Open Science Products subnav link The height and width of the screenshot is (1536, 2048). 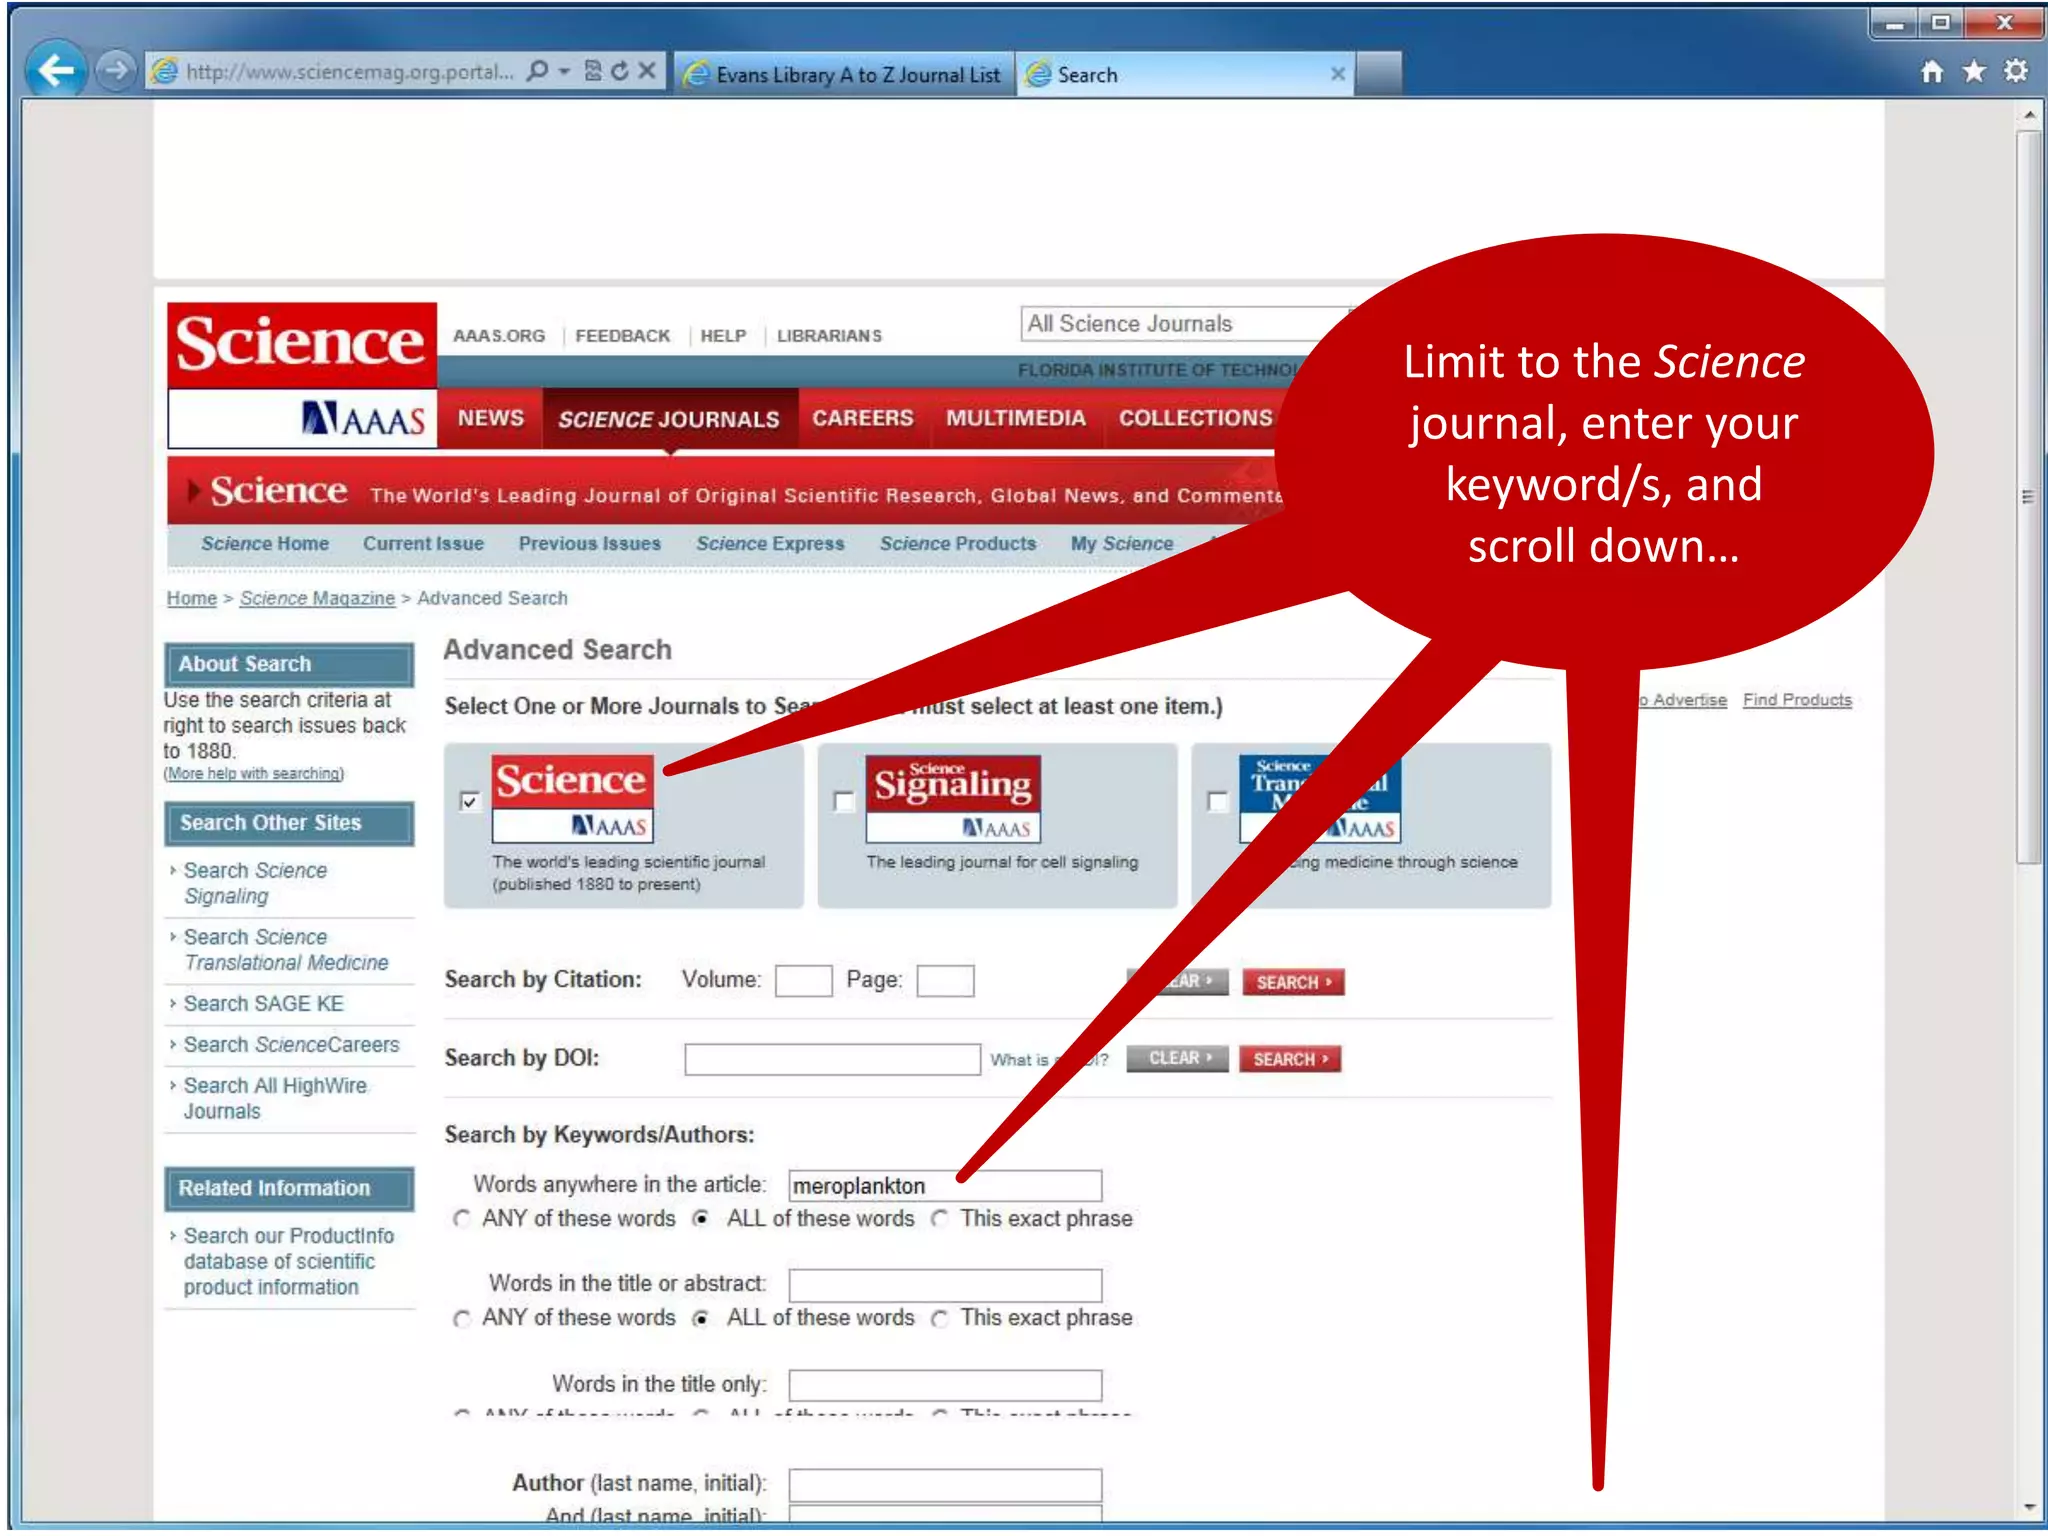pos(957,543)
